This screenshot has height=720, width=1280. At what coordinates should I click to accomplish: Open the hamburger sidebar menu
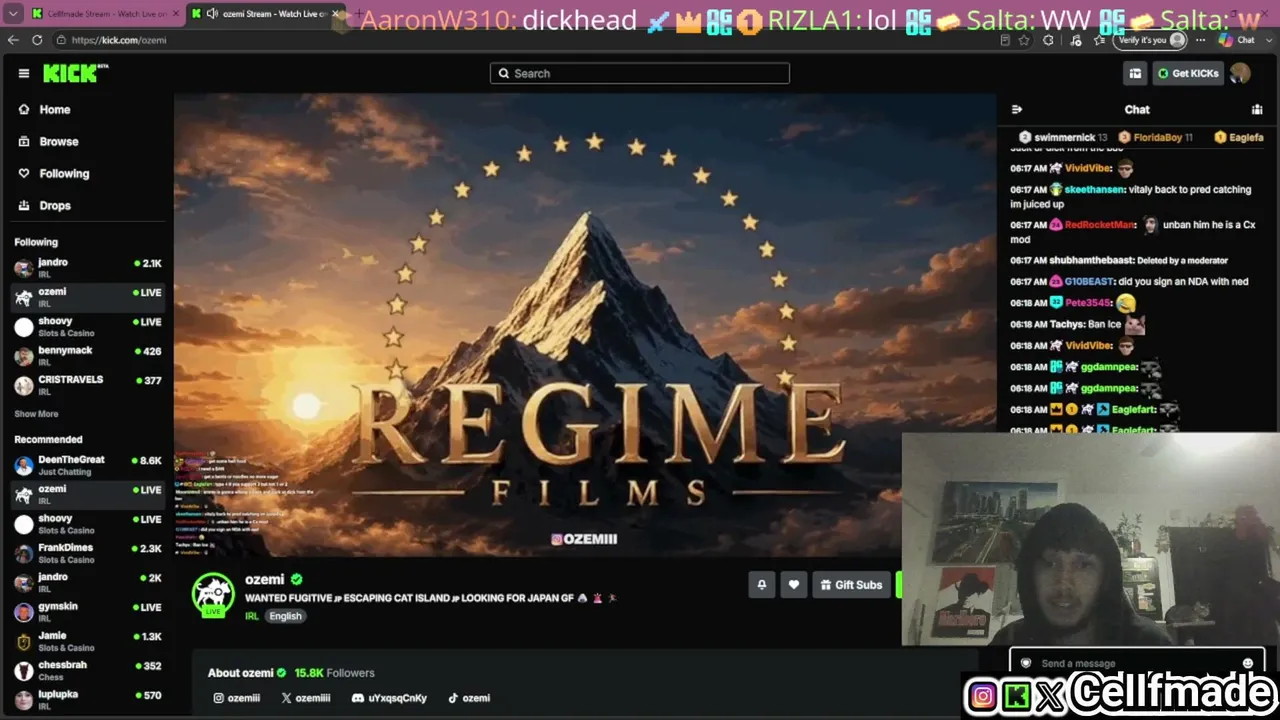[x=24, y=73]
